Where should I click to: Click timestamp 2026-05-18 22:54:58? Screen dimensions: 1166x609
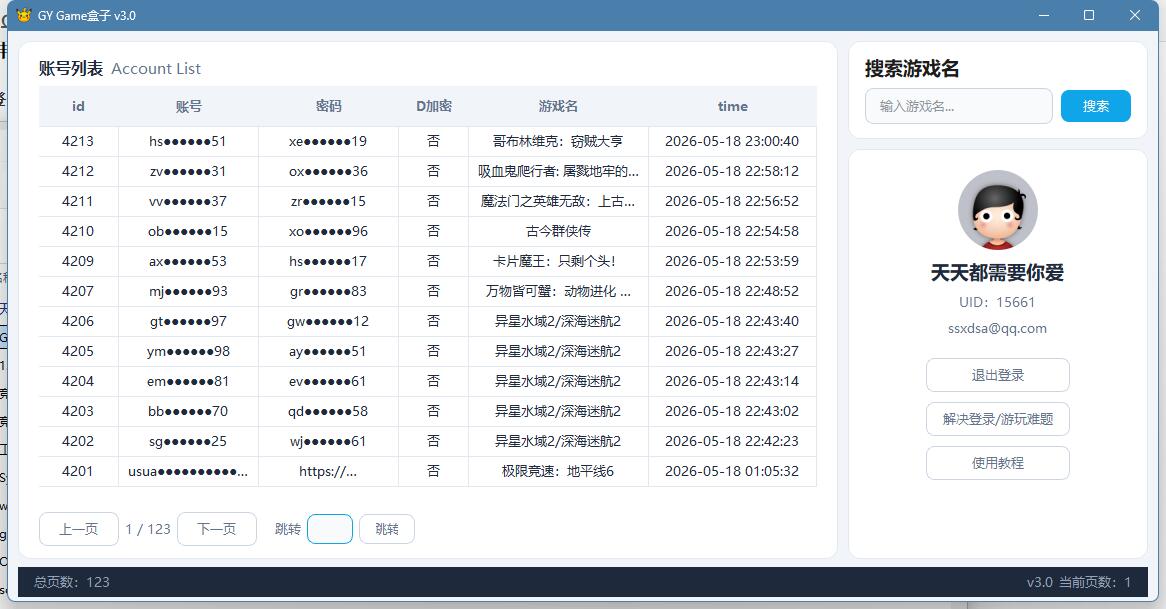point(732,231)
